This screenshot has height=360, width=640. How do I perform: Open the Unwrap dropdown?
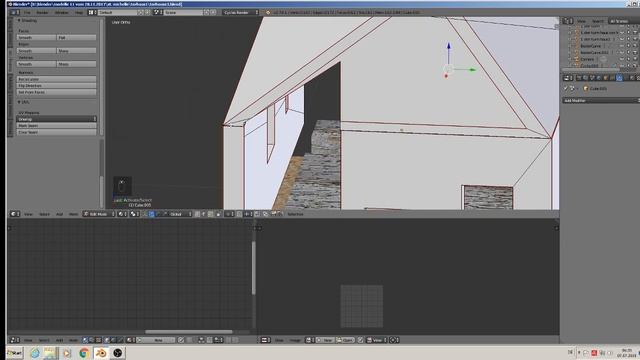56,119
